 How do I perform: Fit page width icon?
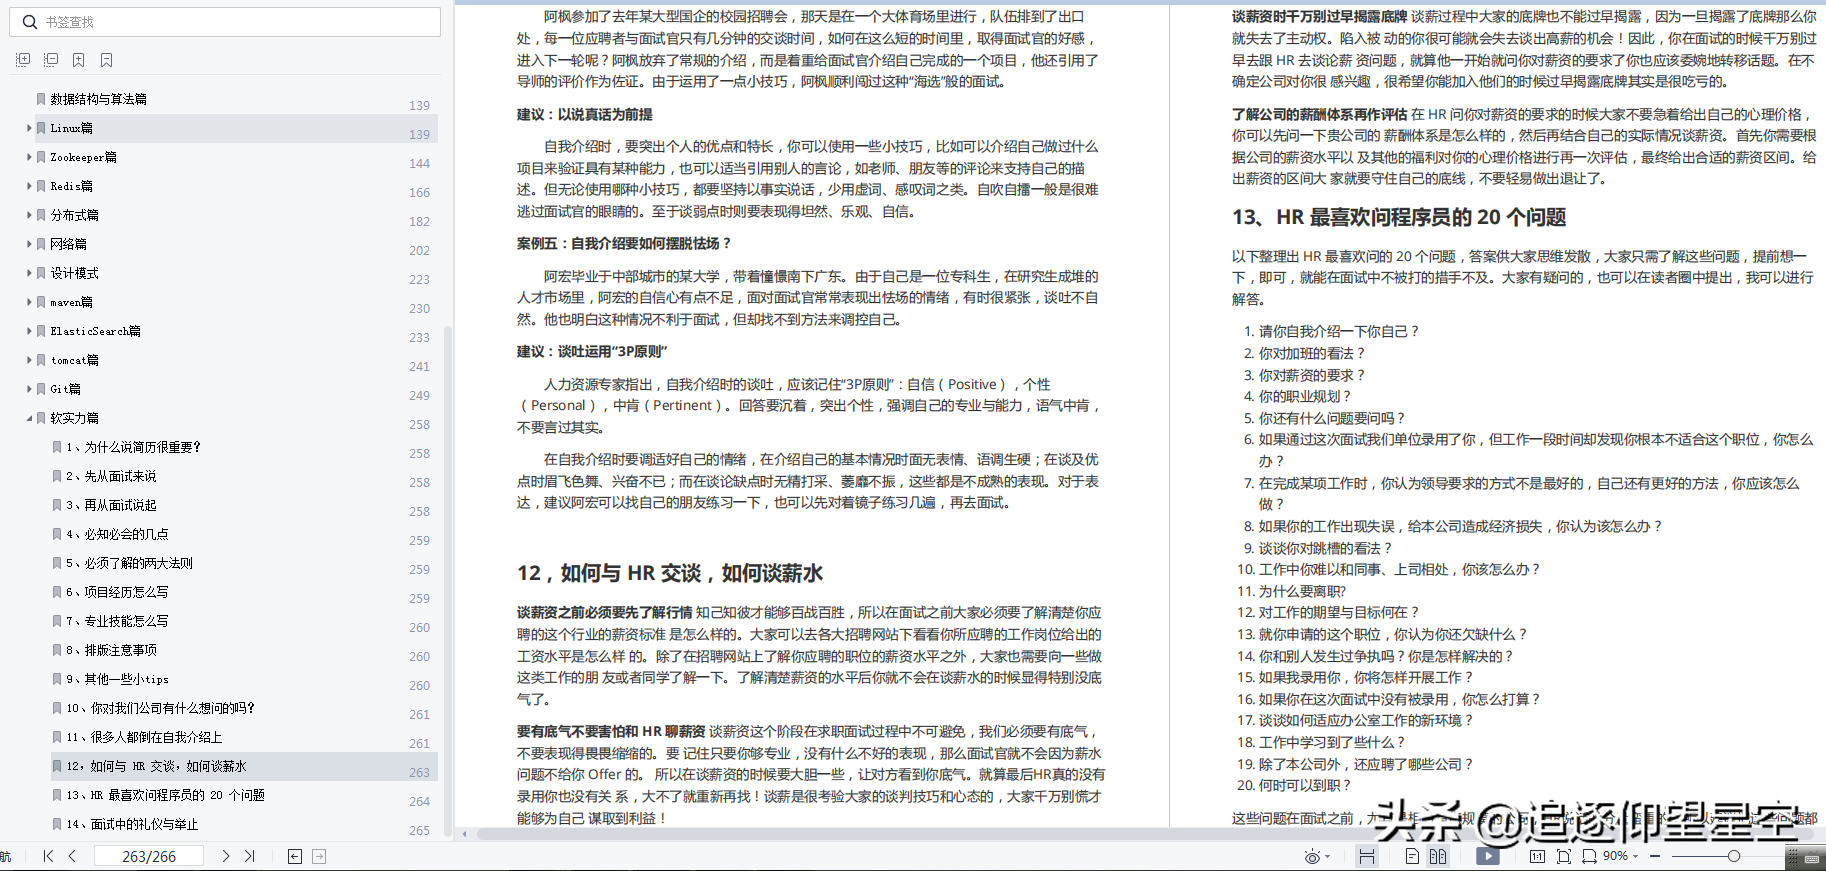click(x=1589, y=856)
